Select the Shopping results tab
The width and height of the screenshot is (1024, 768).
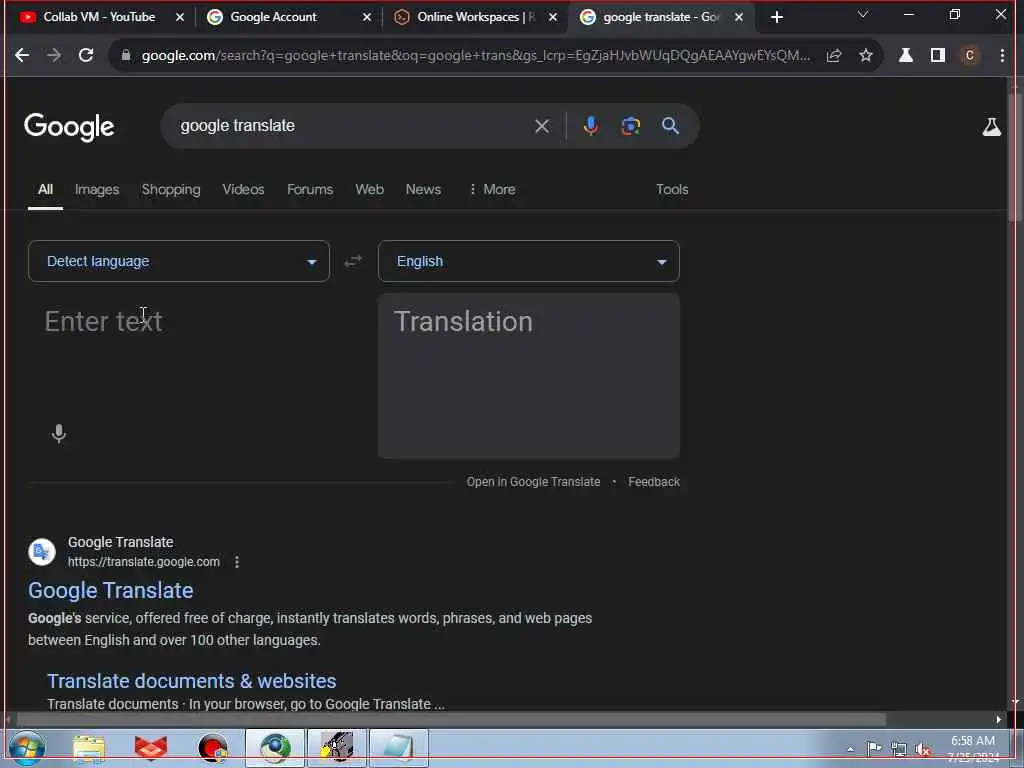pos(171,189)
